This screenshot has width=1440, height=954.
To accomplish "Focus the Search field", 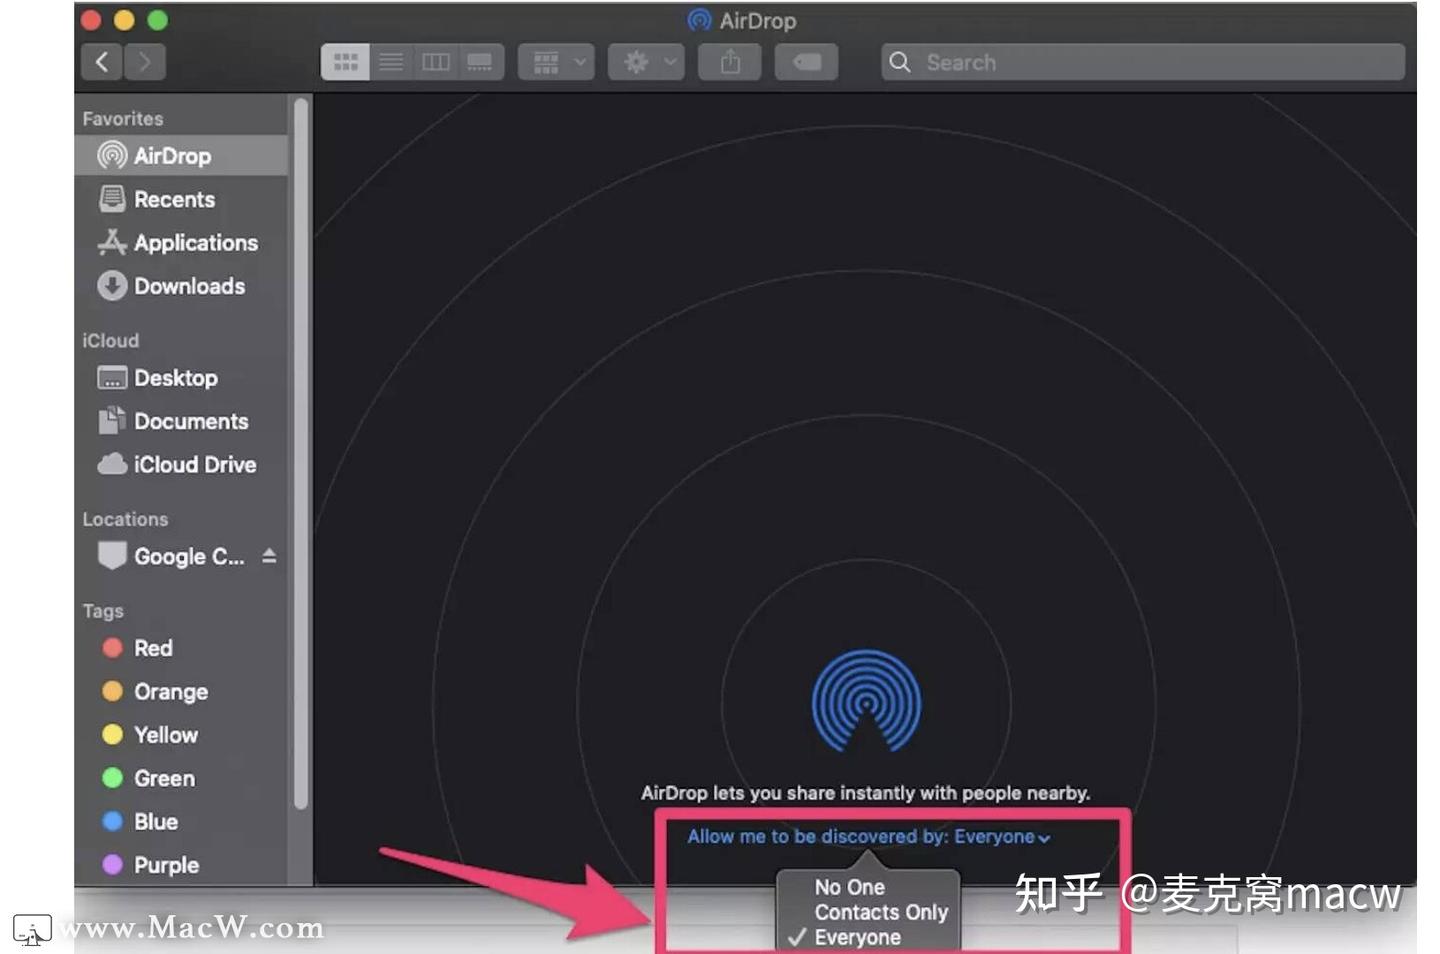I will (x=1143, y=62).
